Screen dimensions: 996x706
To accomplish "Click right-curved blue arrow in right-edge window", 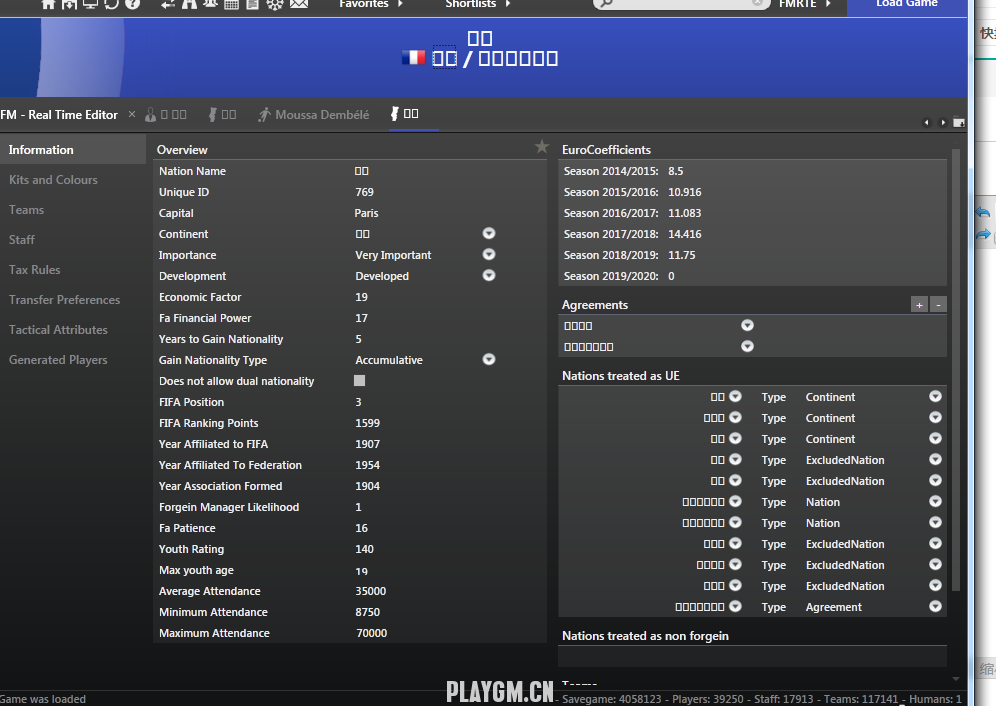I will coord(983,234).
